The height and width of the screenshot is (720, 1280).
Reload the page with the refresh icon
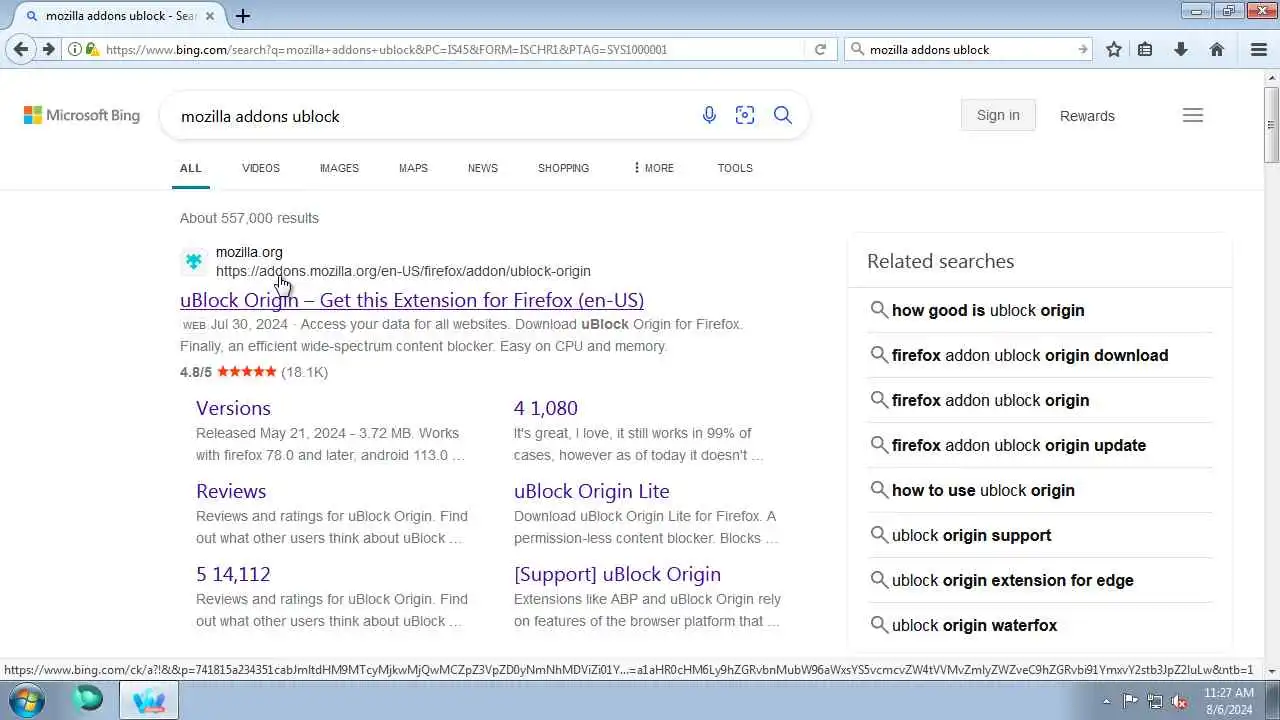[x=820, y=49]
